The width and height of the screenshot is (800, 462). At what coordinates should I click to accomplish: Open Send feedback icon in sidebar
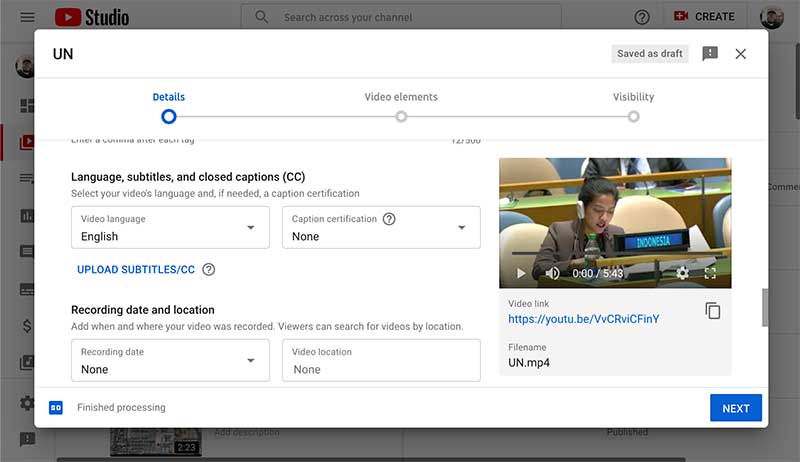[27, 439]
